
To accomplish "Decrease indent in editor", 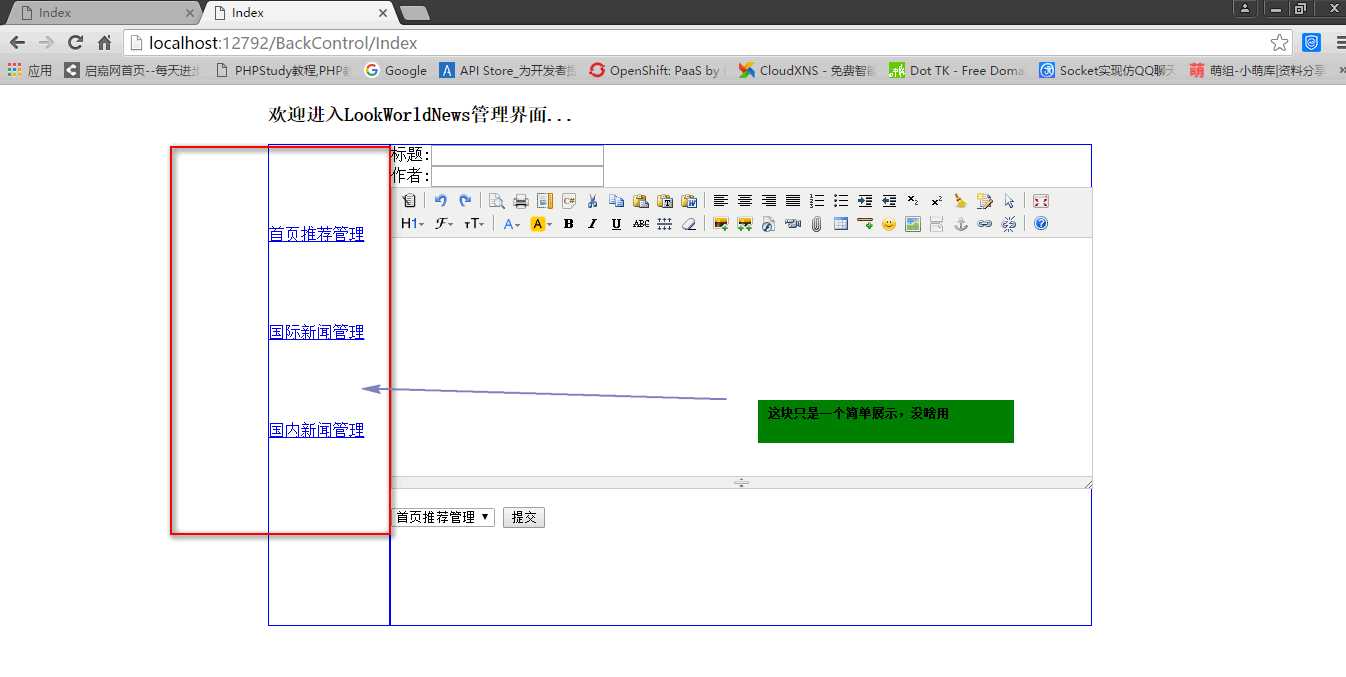I will pos(889,201).
